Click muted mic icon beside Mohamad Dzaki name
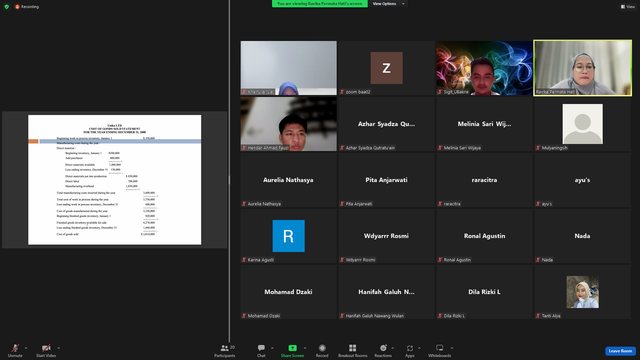This screenshot has height=360, width=640. tap(244, 316)
